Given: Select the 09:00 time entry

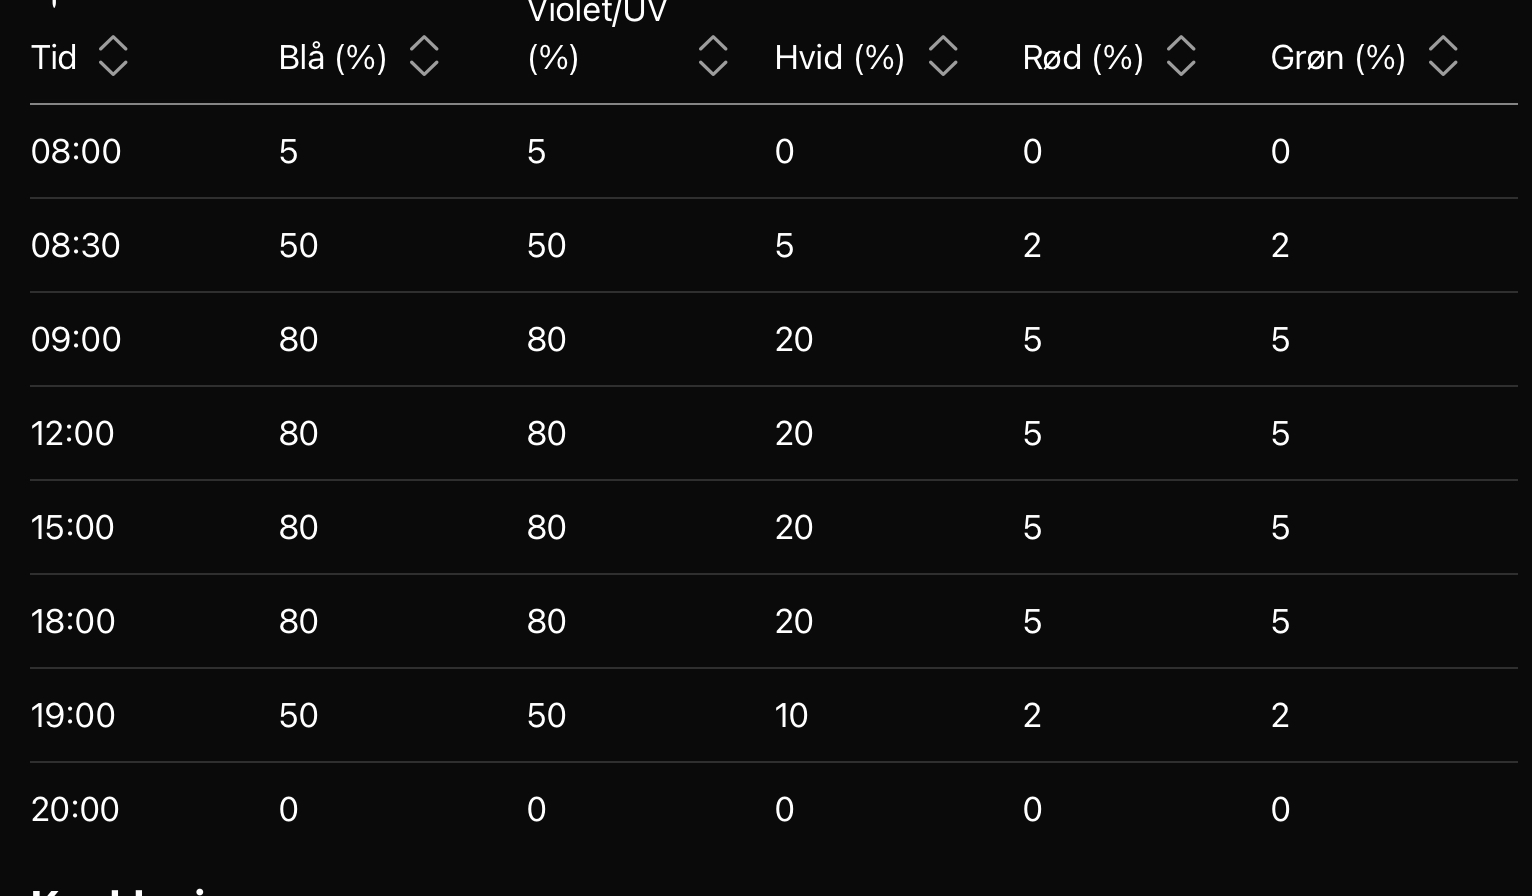Looking at the screenshot, I should point(76,340).
